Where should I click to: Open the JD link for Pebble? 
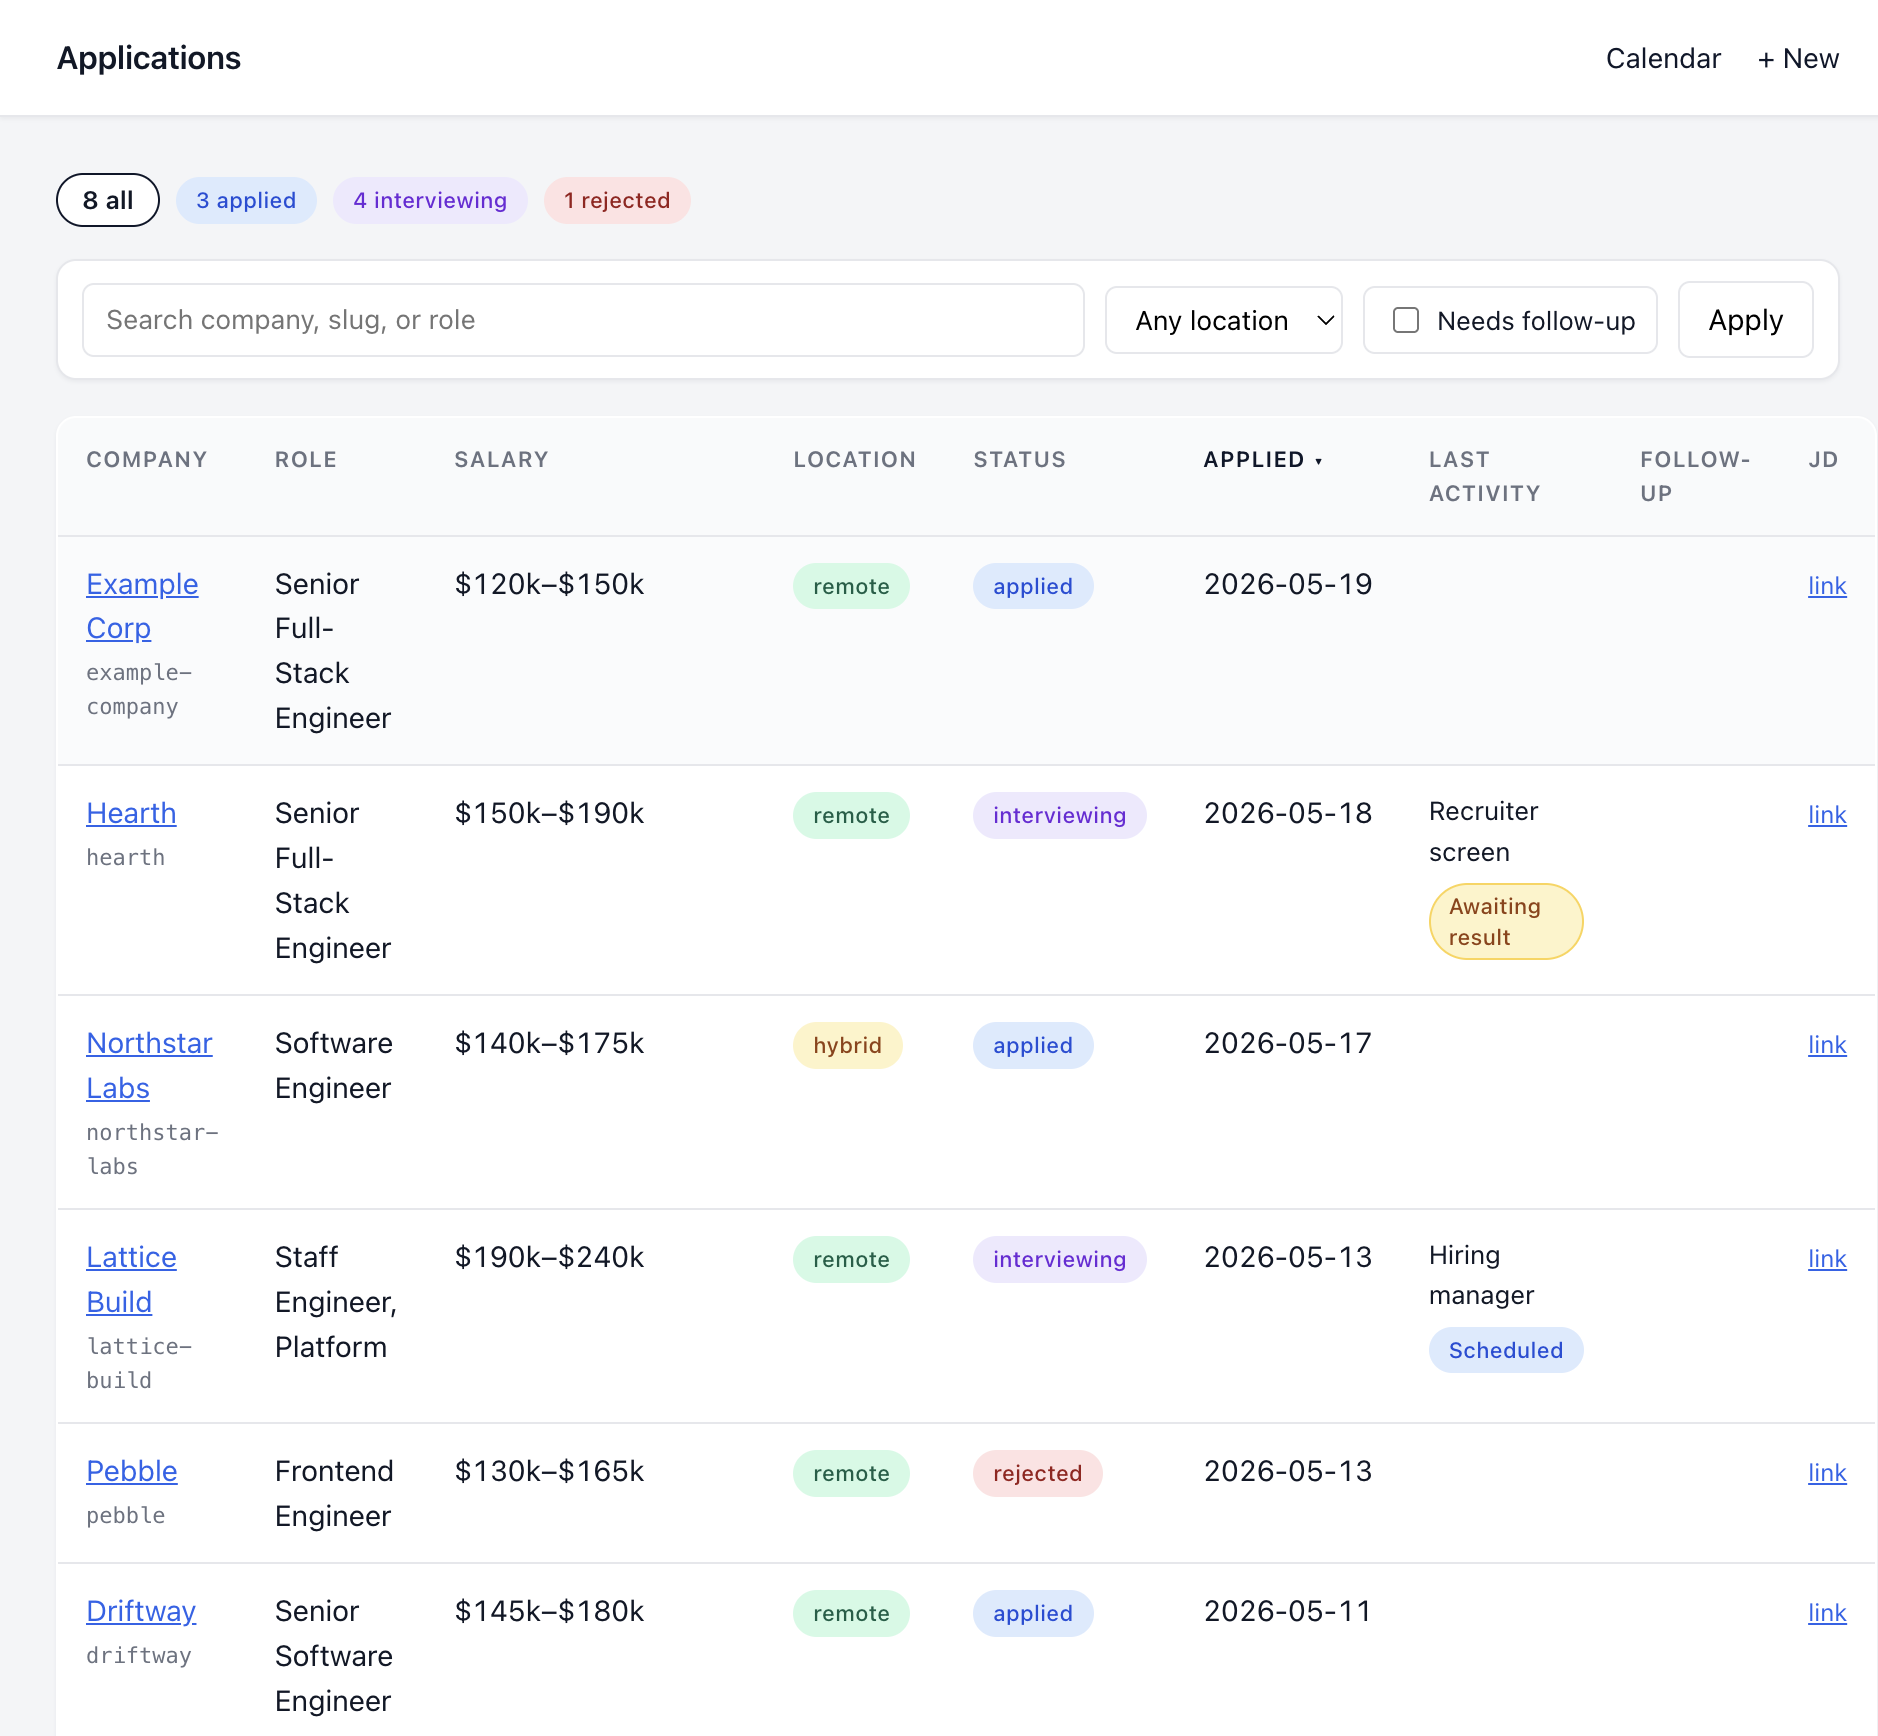pos(1826,1472)
